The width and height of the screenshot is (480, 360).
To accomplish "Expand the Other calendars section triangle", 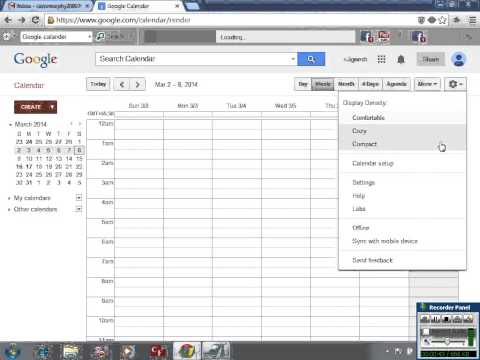I will tap(9, 210).
